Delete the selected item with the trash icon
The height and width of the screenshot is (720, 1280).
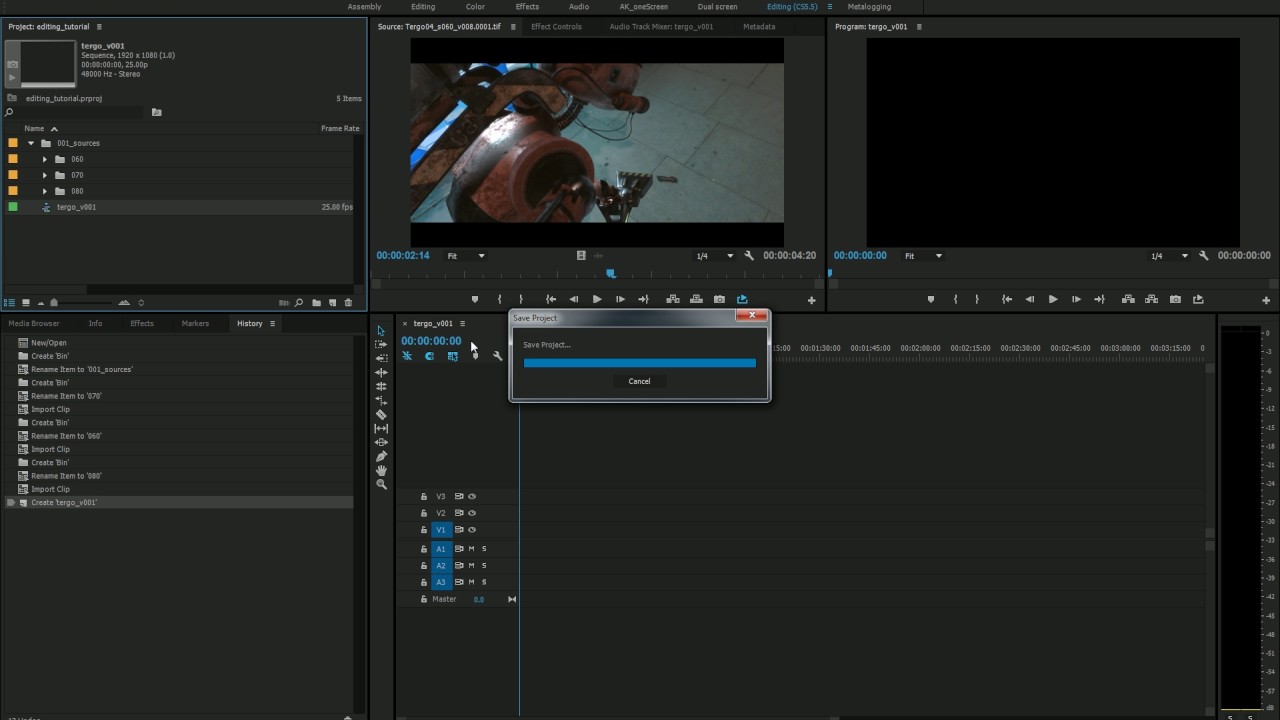tap(348, 302)
